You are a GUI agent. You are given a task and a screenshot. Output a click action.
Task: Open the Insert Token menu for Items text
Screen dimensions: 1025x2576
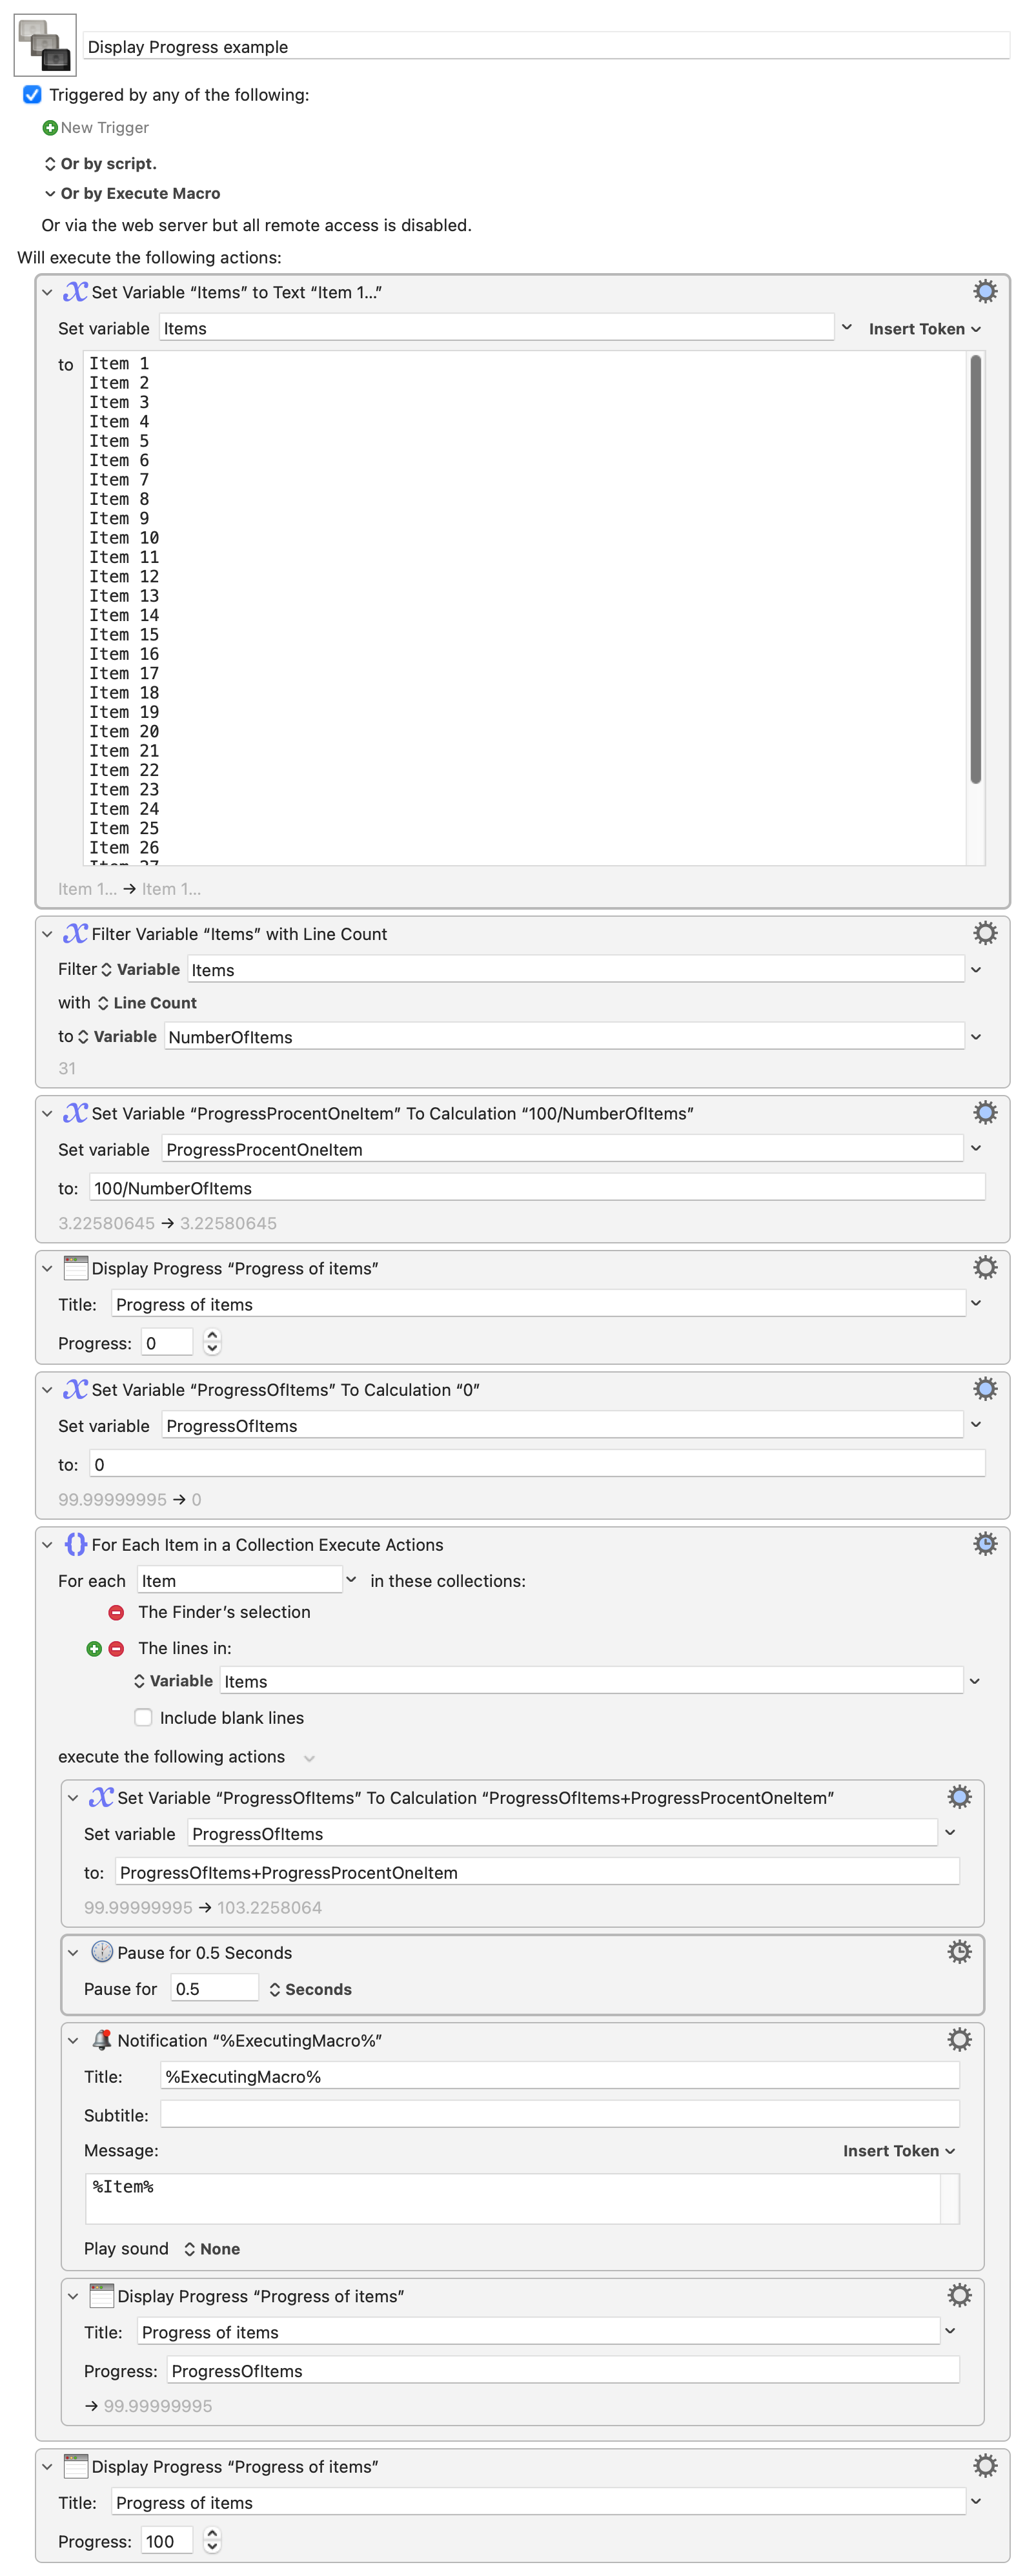click(924, 329)
